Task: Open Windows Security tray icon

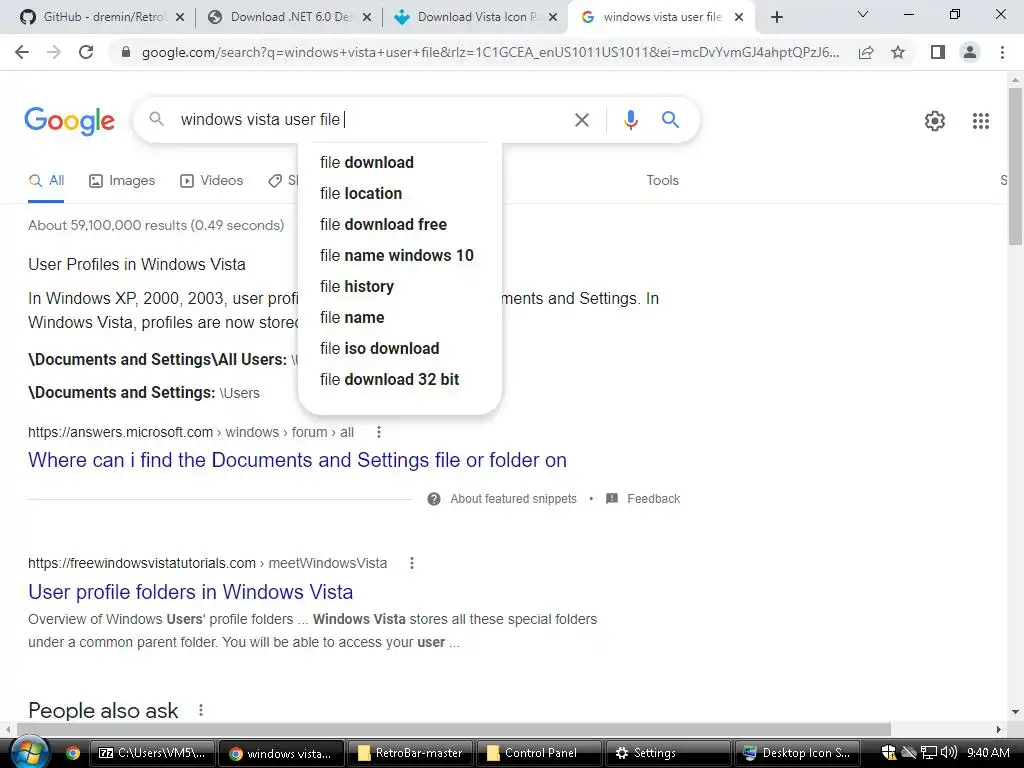Action: coord(888,752)
